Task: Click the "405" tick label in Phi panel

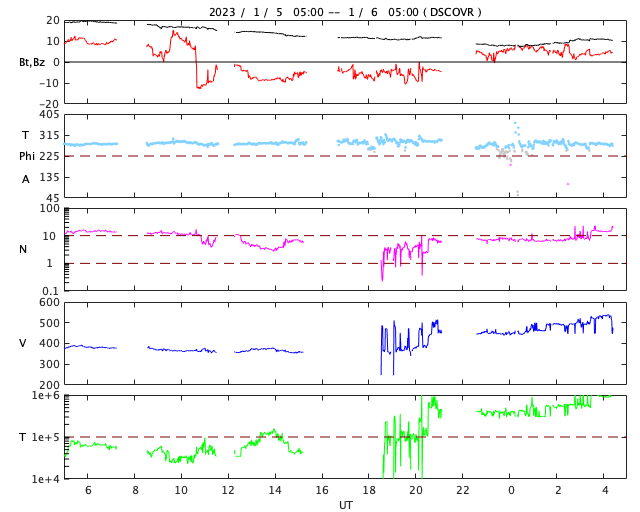Action: pyautogui.click(x=49, y=114)
